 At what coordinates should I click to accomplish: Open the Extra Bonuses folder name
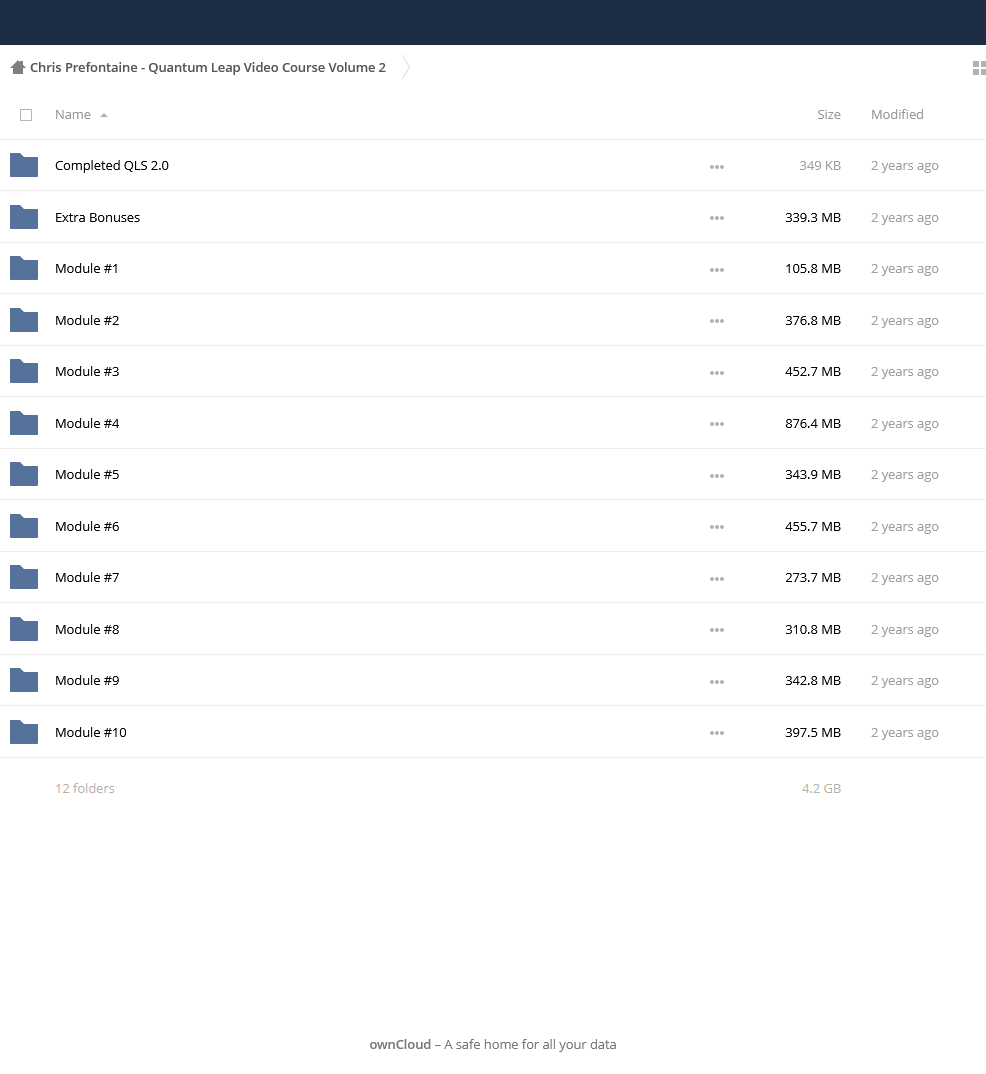(x=97, y=217)
